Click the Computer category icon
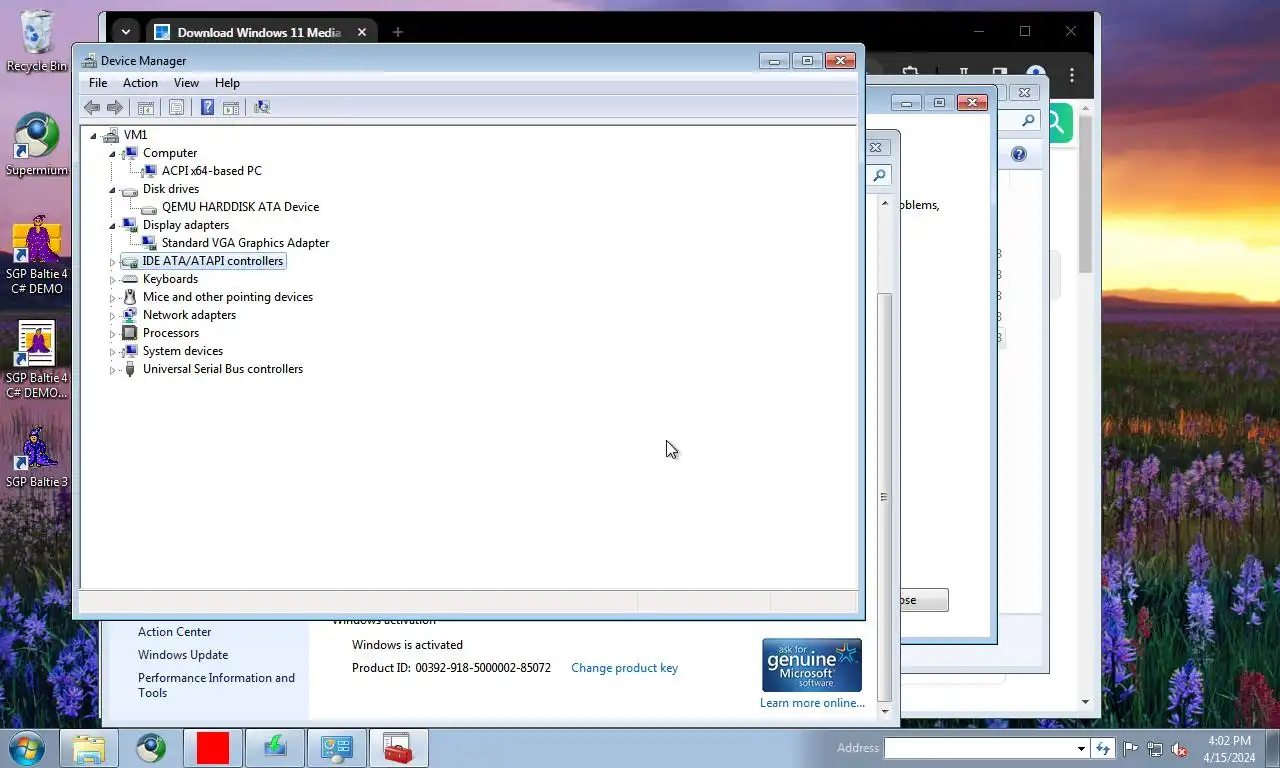Screen dimensions: 1280x768 click(x=129, y=153)
